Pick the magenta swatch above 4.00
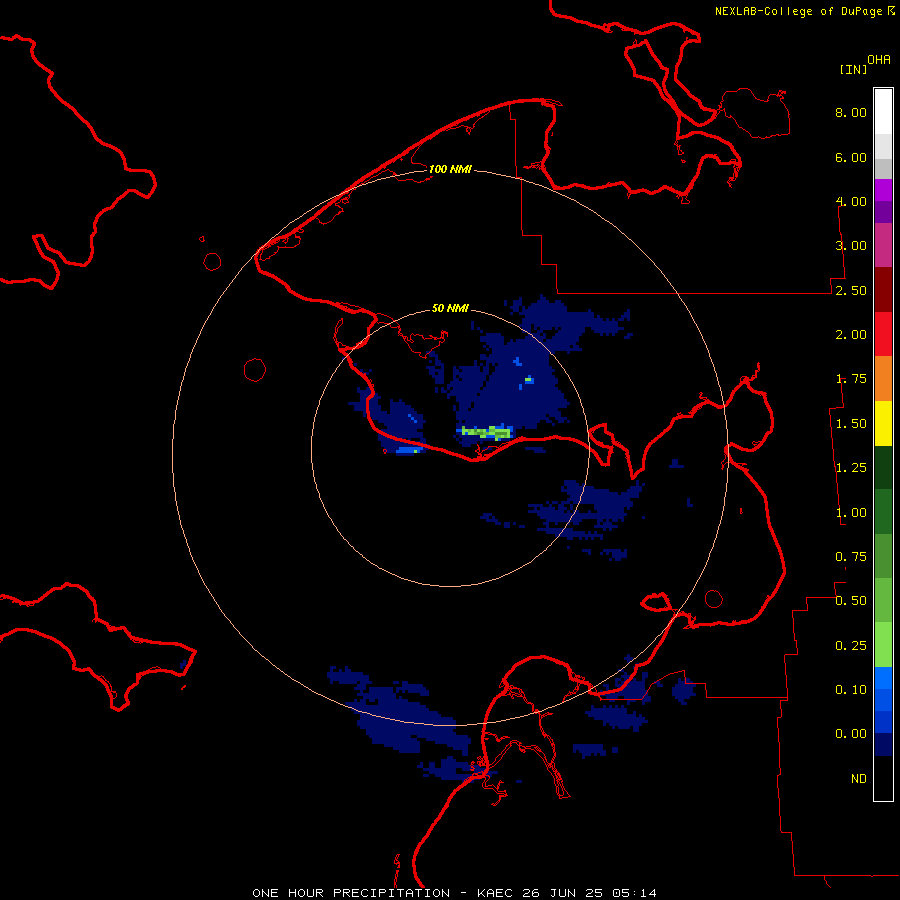900x900 pixels. pyautogui.click(x=883, y=190)
